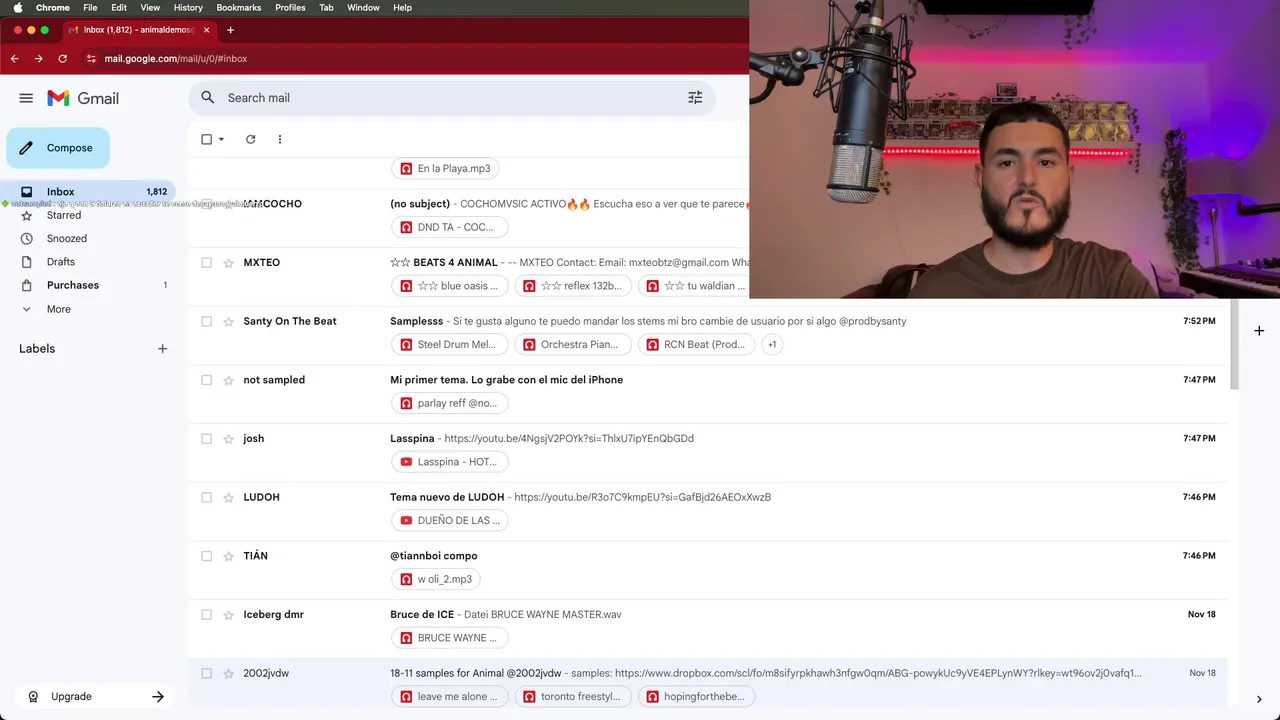
Task: Star the 2002jvdw email
Action: (x=228, y=673)
